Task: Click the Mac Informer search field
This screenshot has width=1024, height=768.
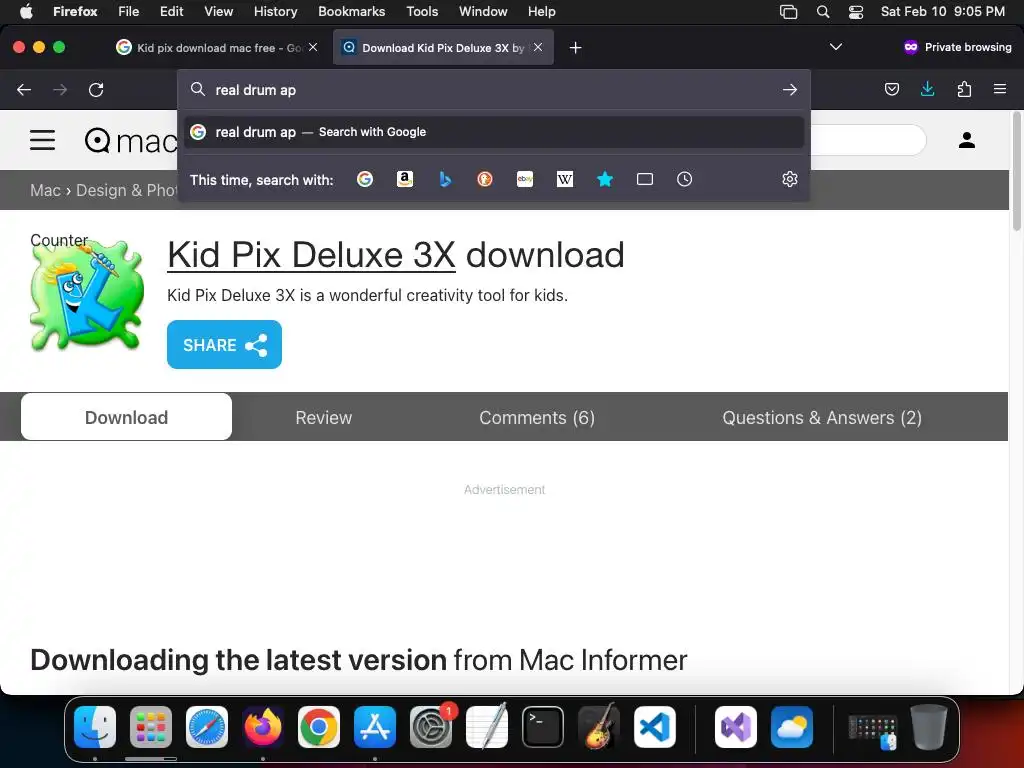Action: pos(867,140)
